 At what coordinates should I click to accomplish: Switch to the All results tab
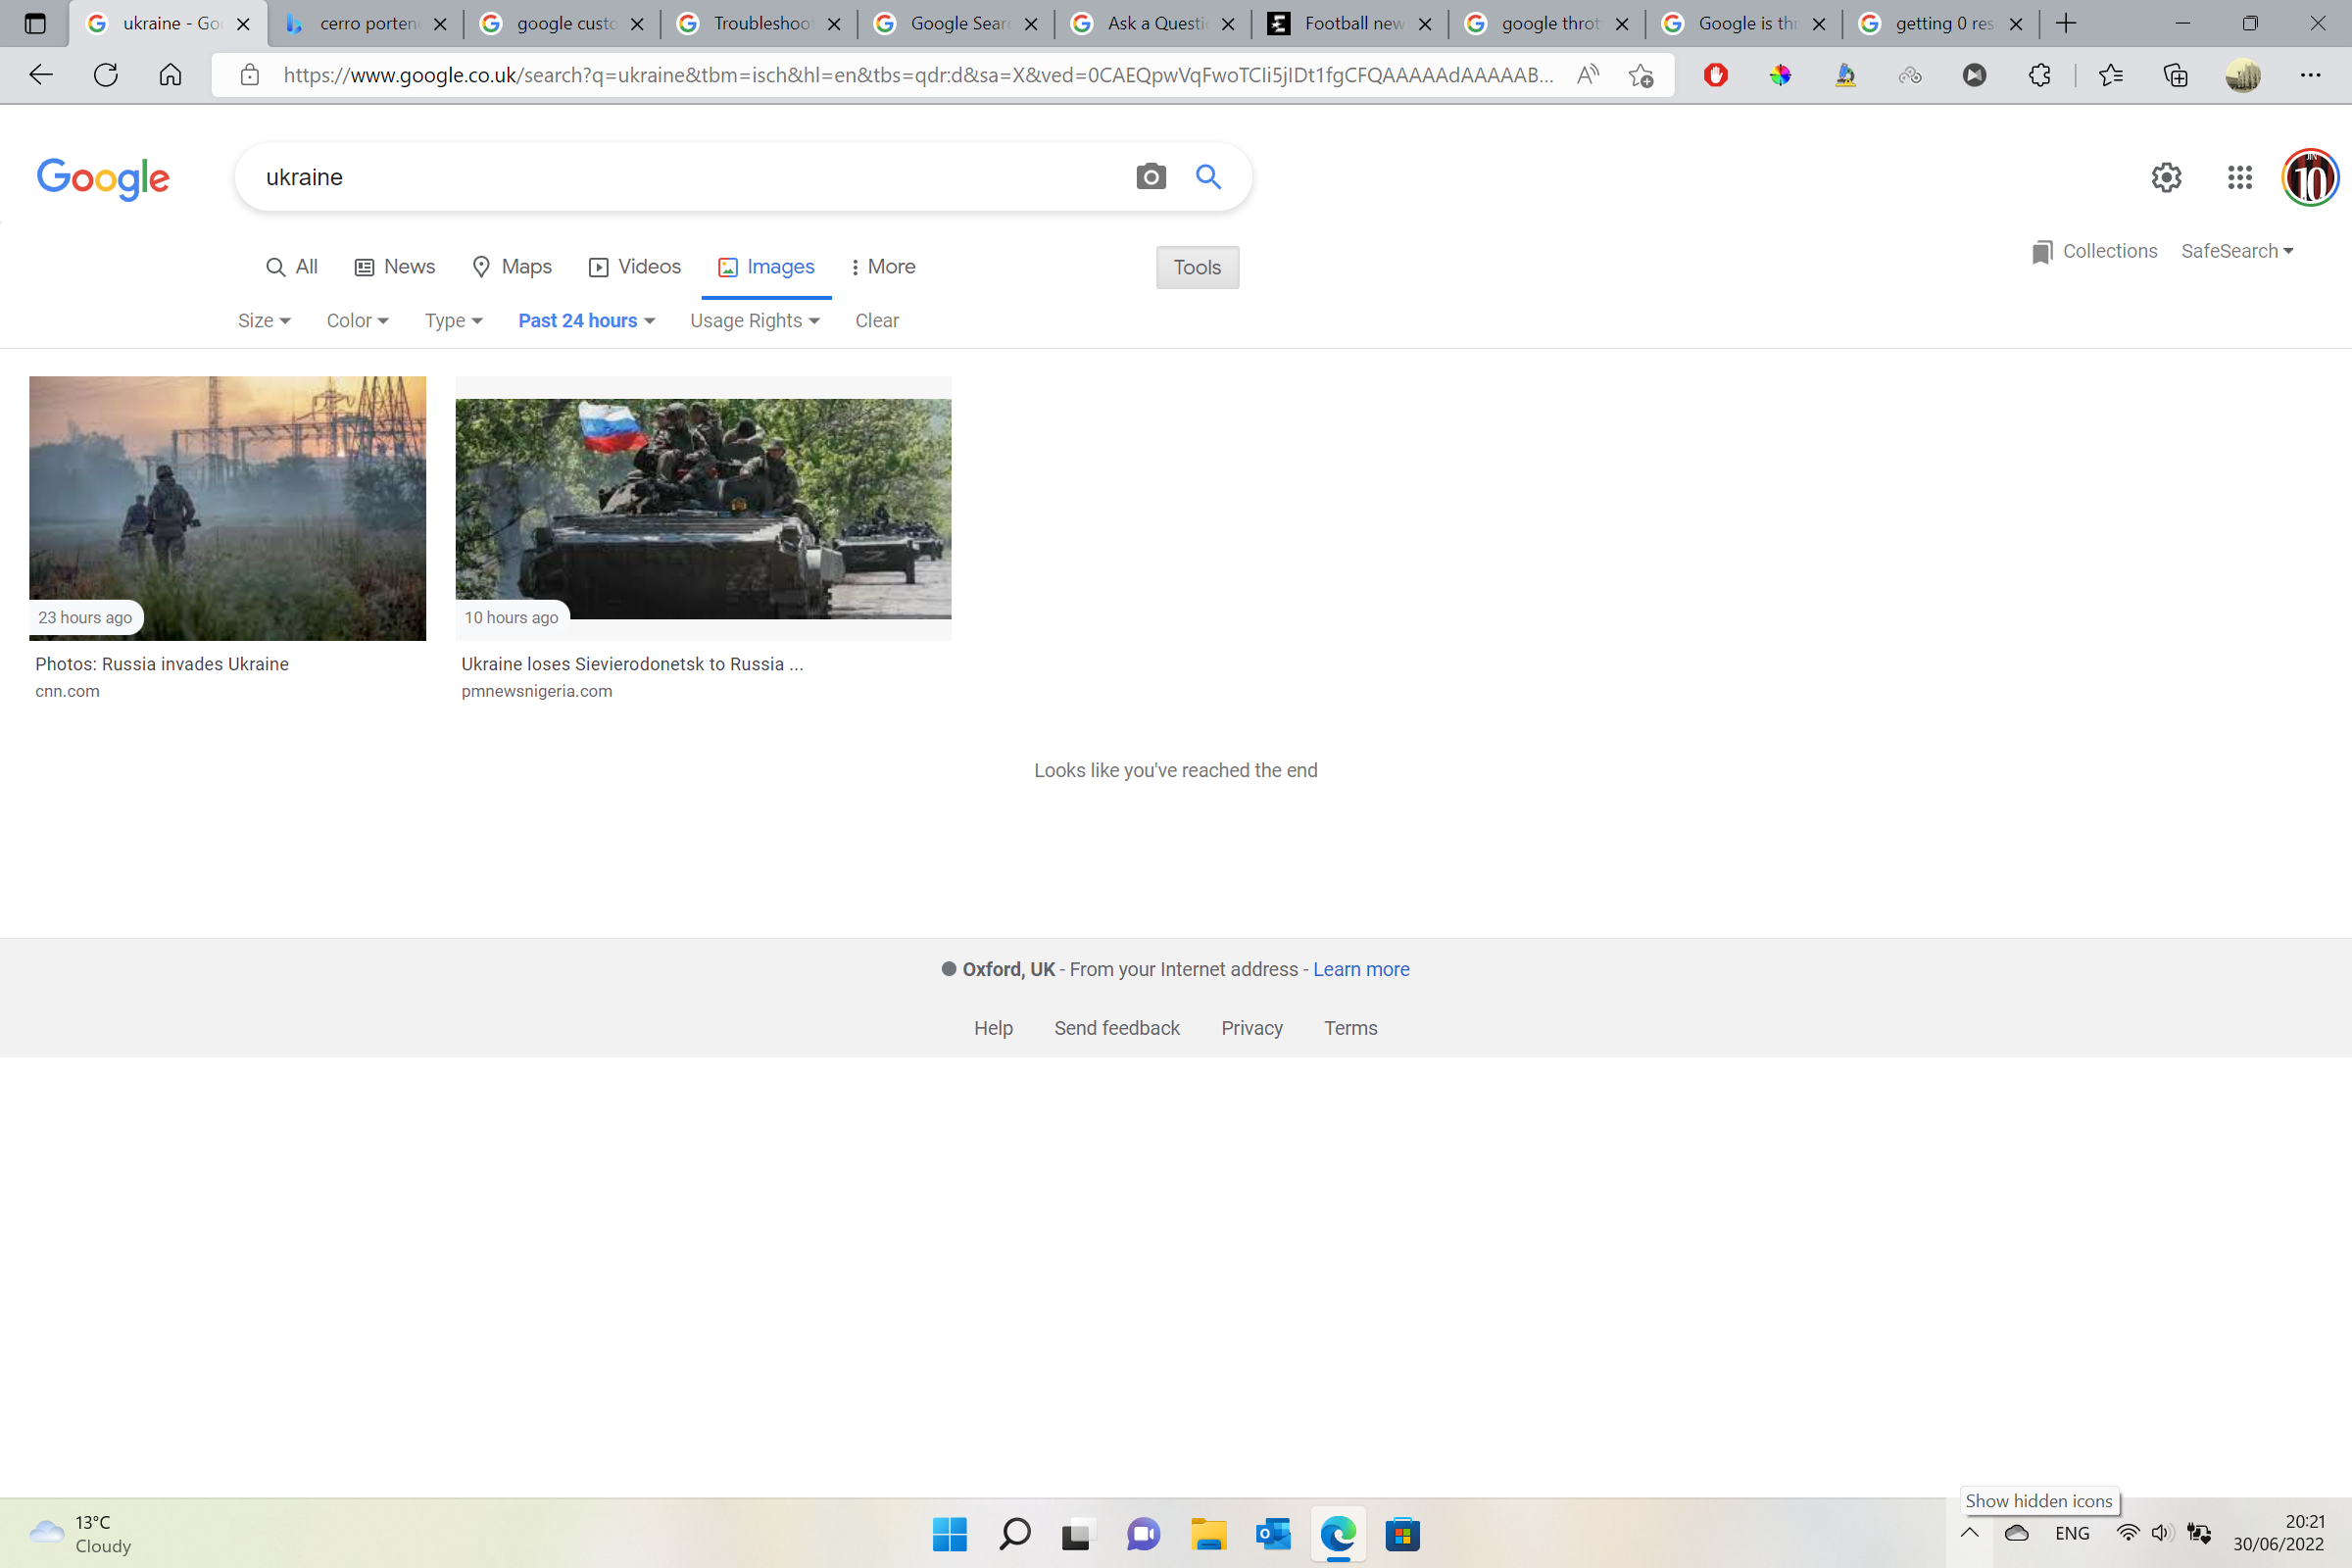292,267
